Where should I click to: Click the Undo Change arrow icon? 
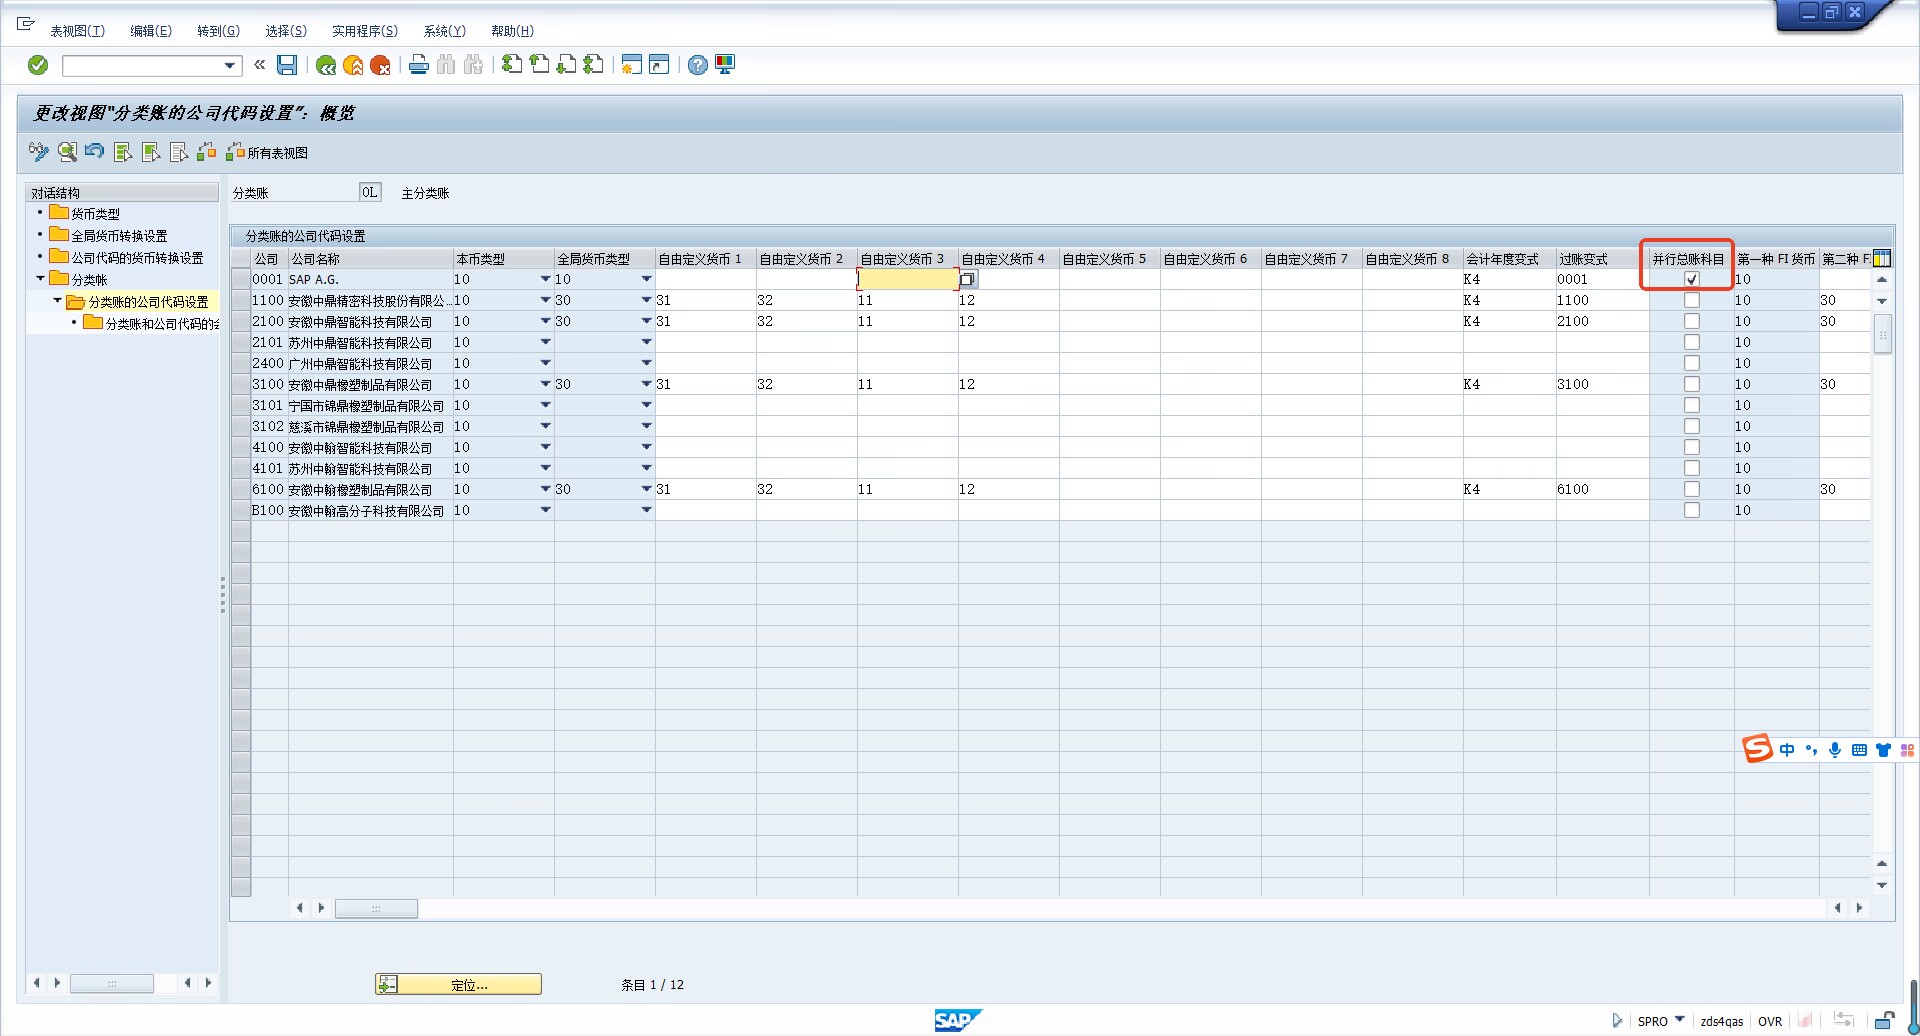95,152
